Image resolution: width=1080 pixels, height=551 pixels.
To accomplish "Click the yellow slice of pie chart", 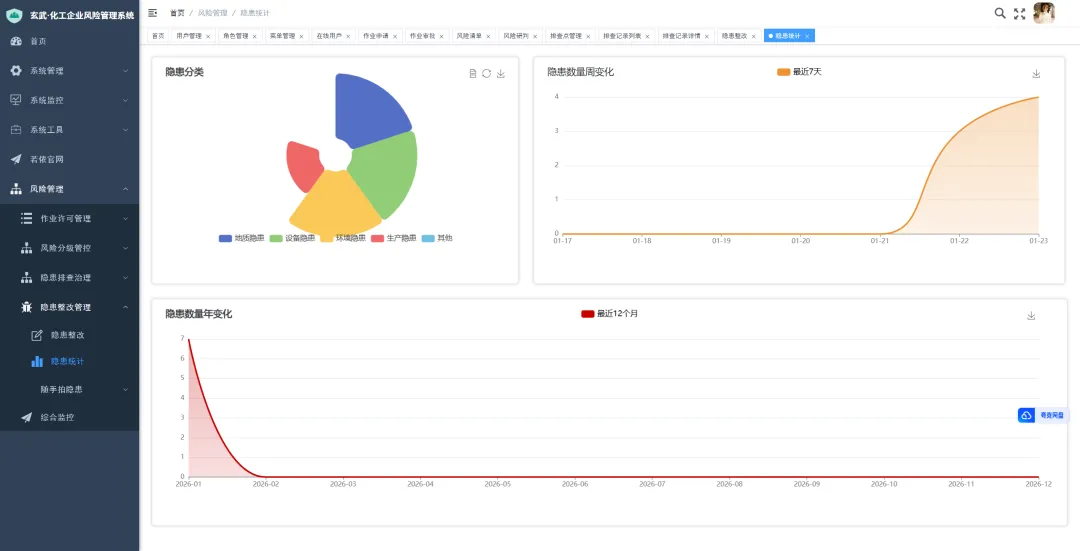I will [x=335, y=204].
